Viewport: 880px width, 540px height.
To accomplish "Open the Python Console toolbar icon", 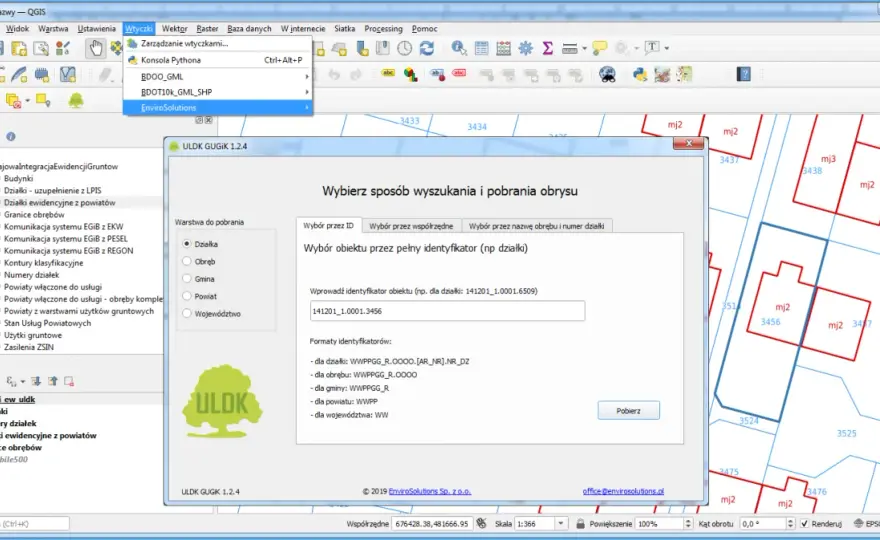I will (640, 74).
